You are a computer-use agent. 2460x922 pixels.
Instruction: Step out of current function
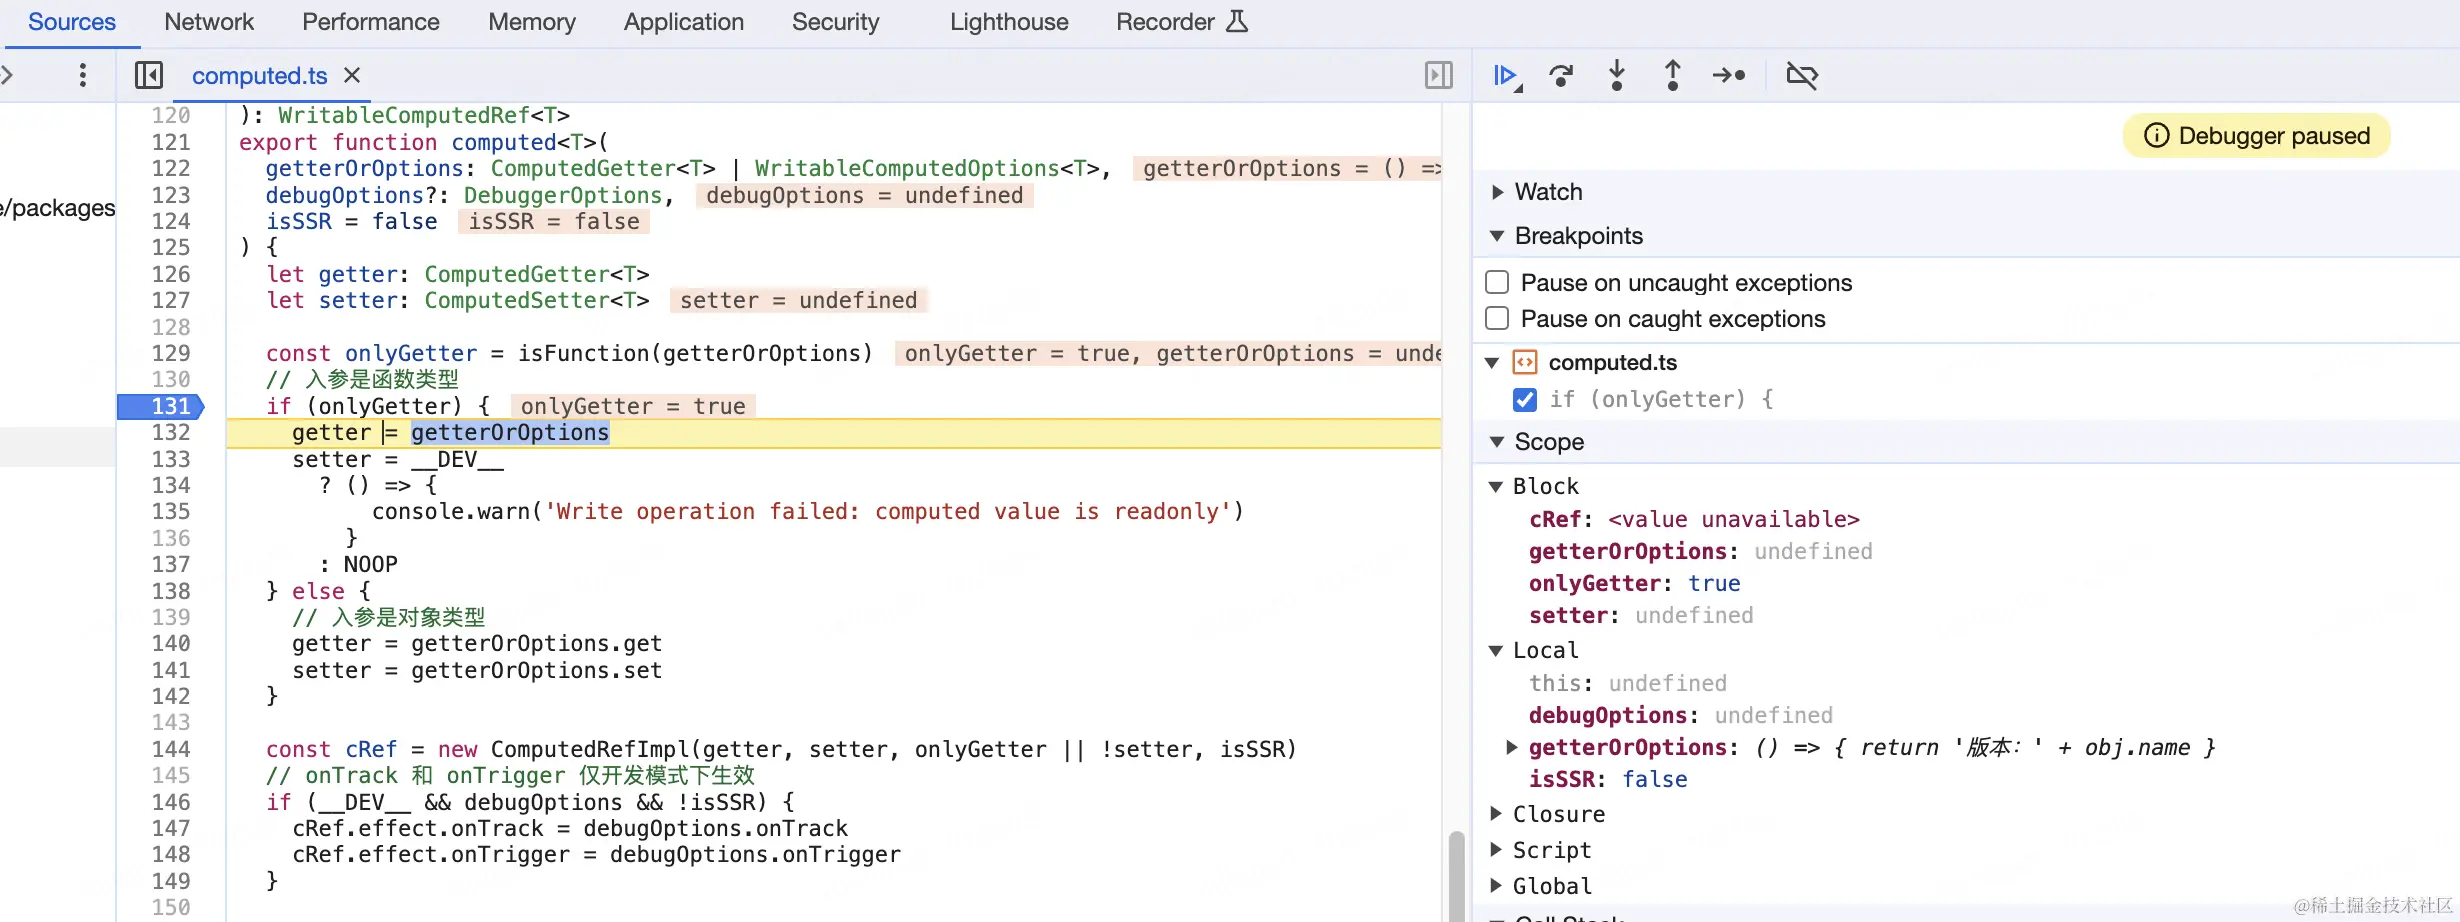pyautogui.click(x=1673, y=76)
